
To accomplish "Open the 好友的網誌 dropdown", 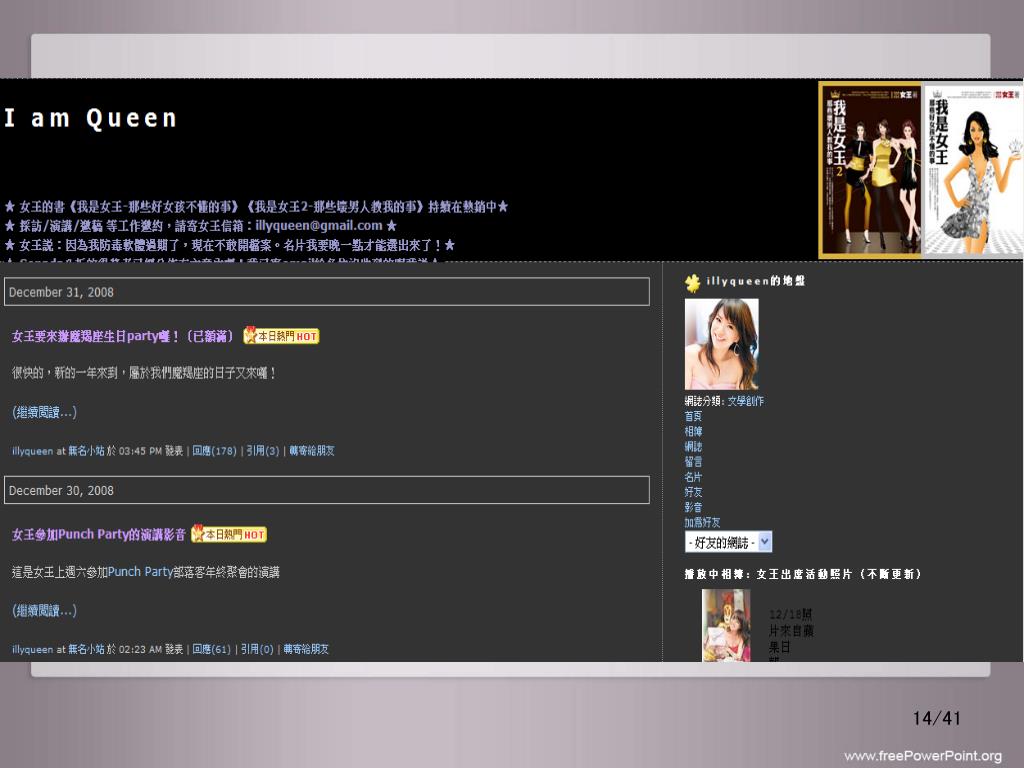I will [728, 542].
